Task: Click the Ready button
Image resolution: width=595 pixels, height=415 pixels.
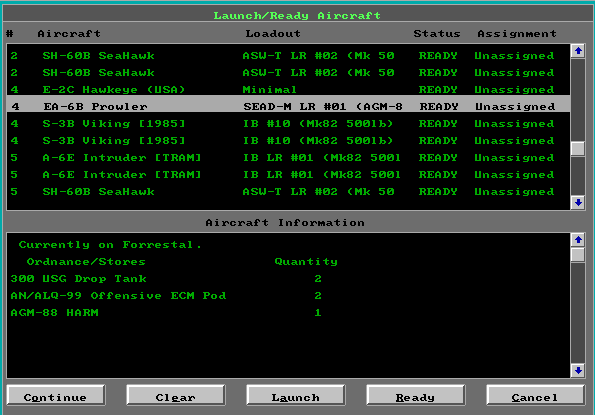Action: pos(416,395)
